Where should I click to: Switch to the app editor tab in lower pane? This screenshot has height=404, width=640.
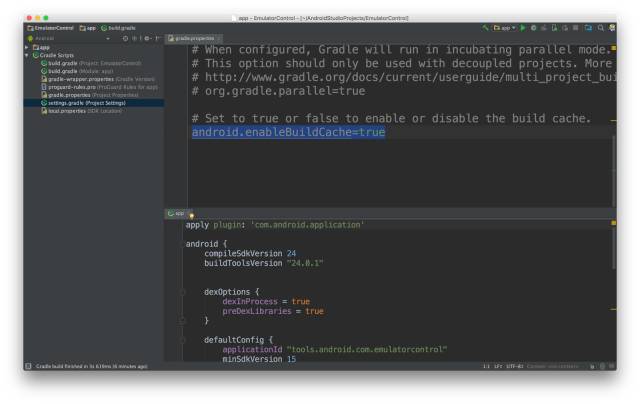[176, 213]
